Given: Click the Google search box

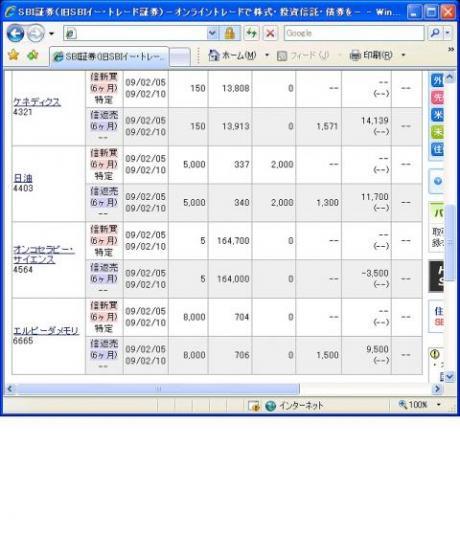Looking at the screenshot, I should click(354, 33).
